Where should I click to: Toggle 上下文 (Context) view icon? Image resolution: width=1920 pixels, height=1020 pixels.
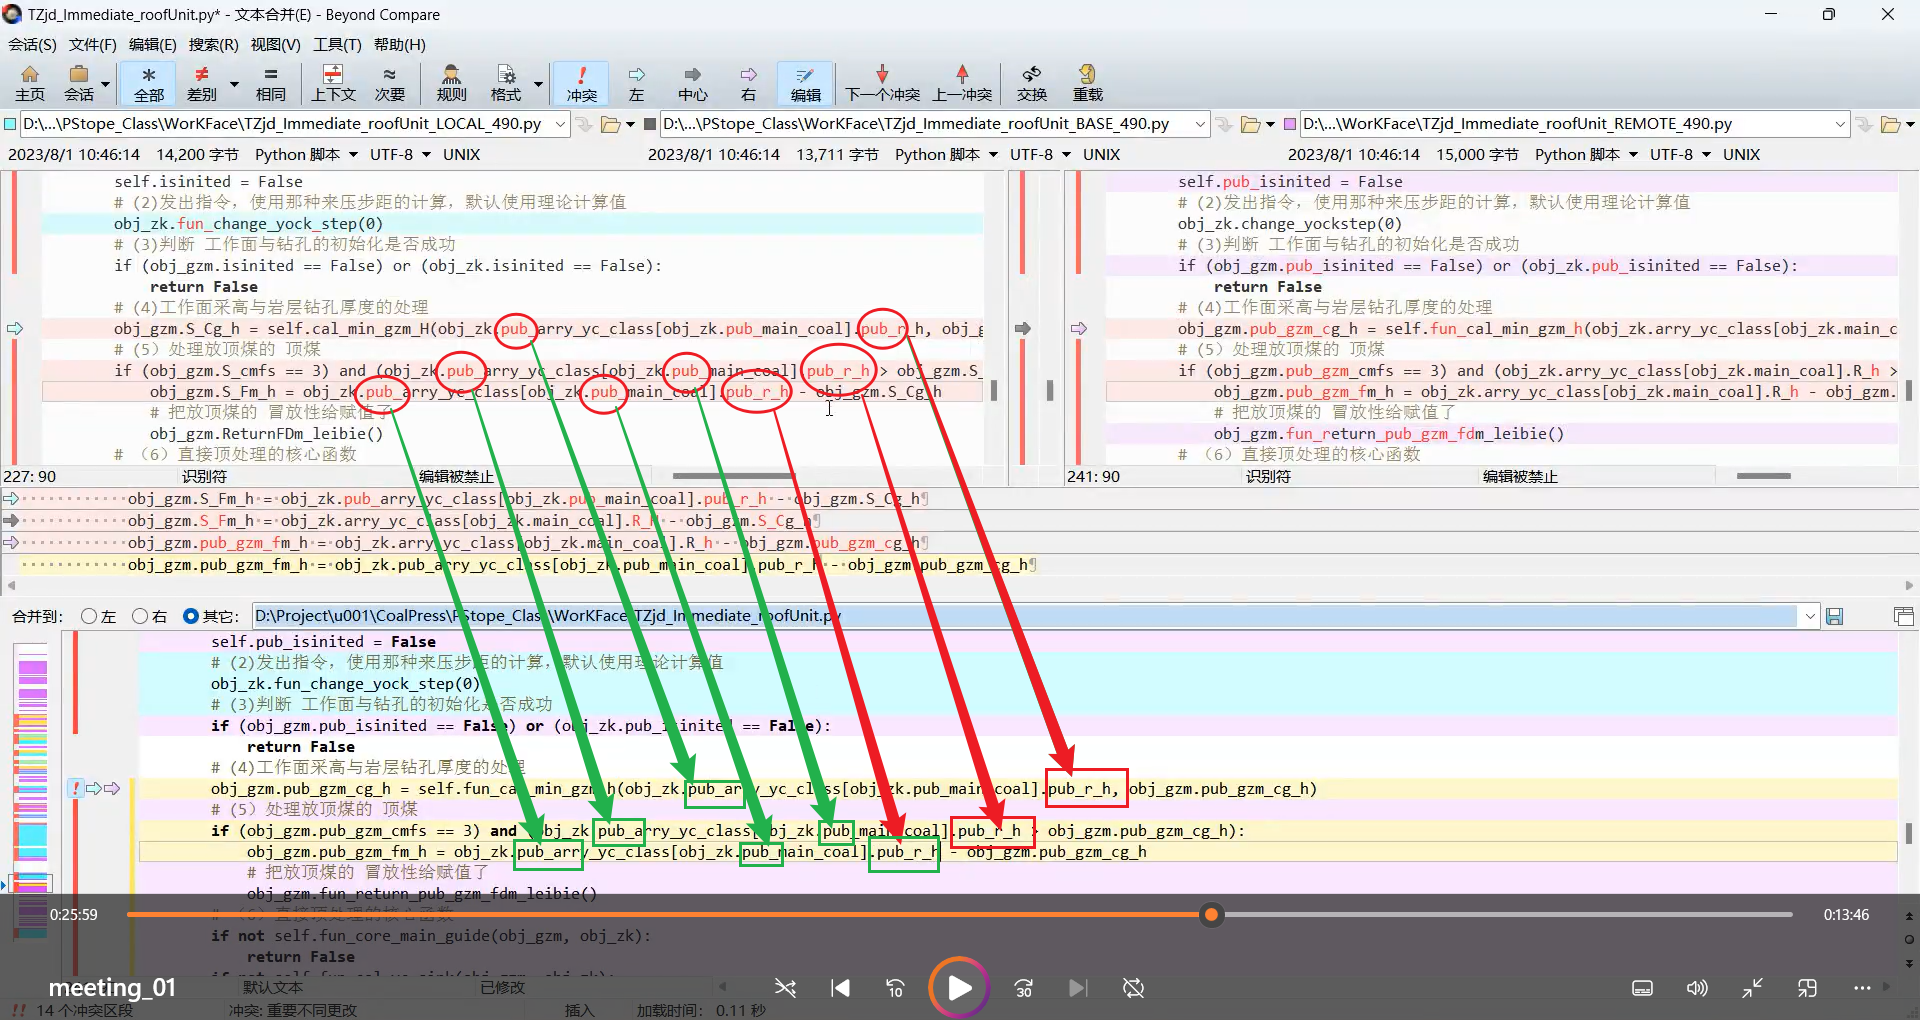point(333,83)
